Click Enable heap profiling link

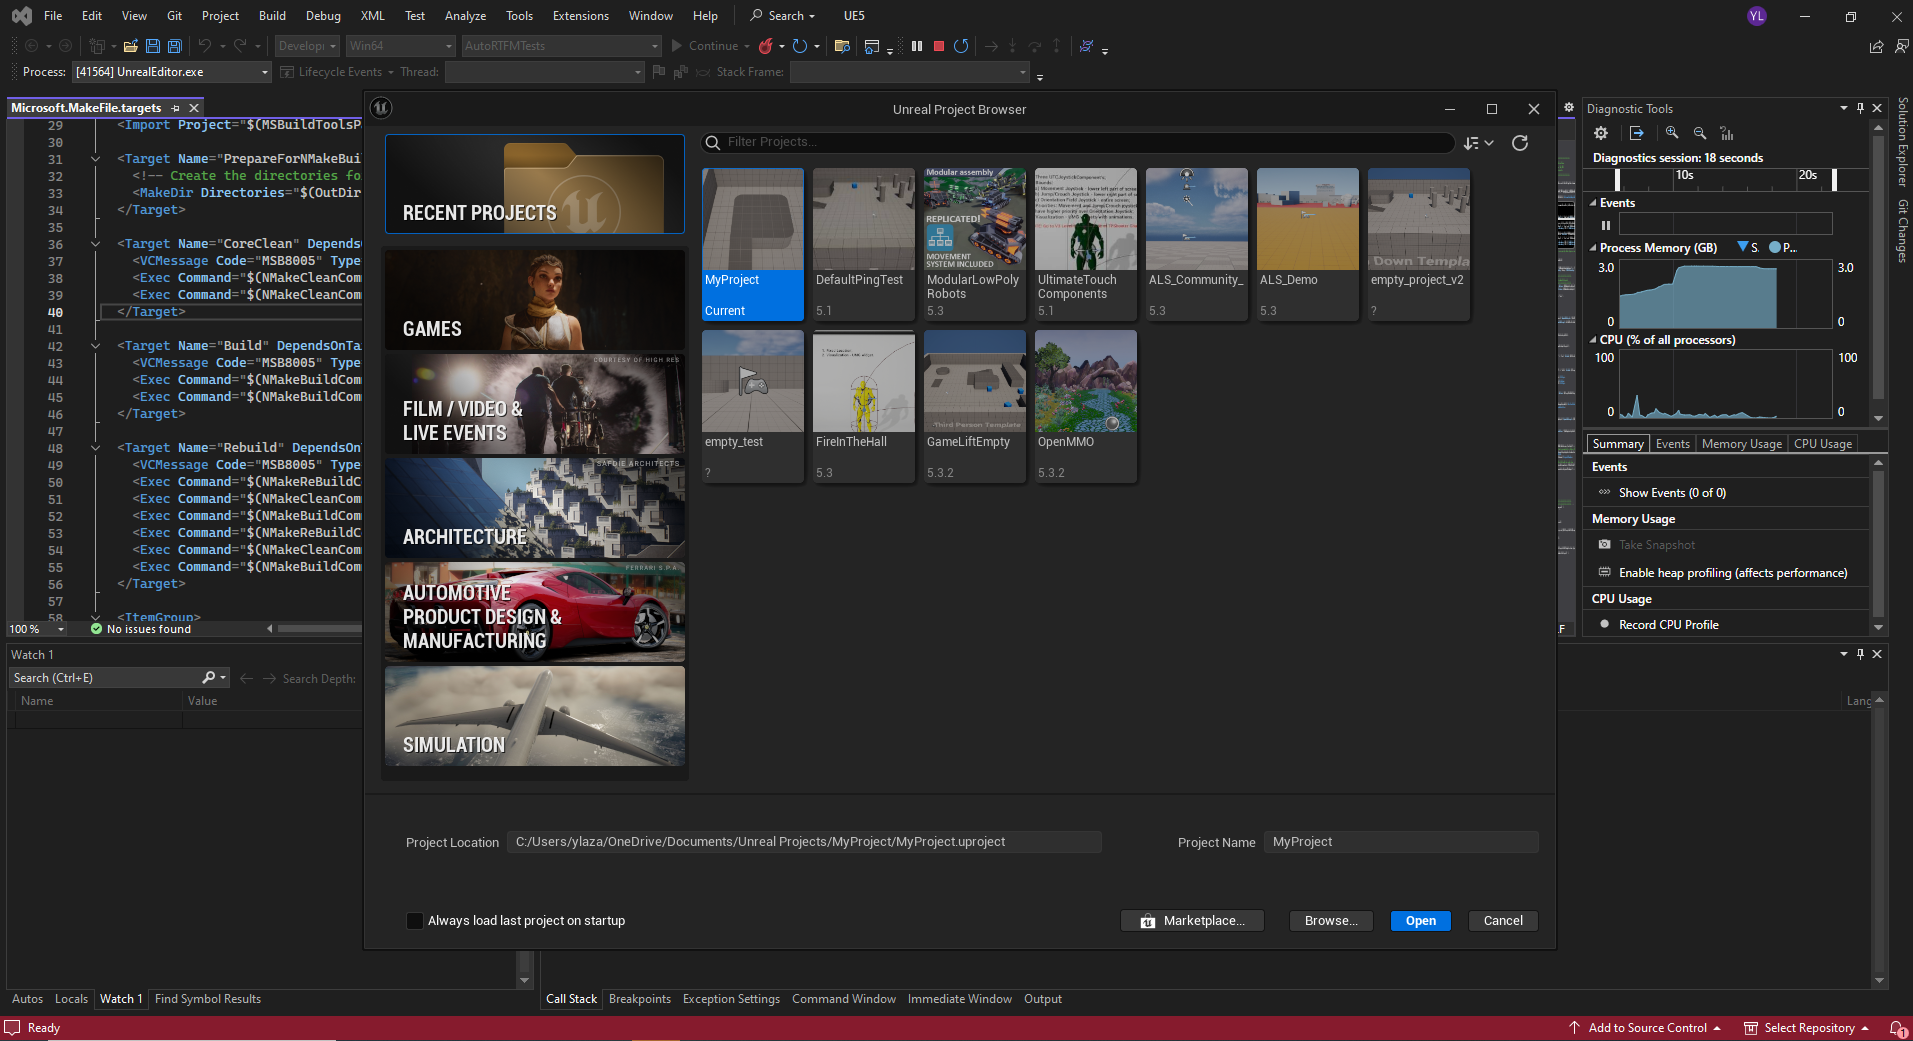[x=1733, y=573]
